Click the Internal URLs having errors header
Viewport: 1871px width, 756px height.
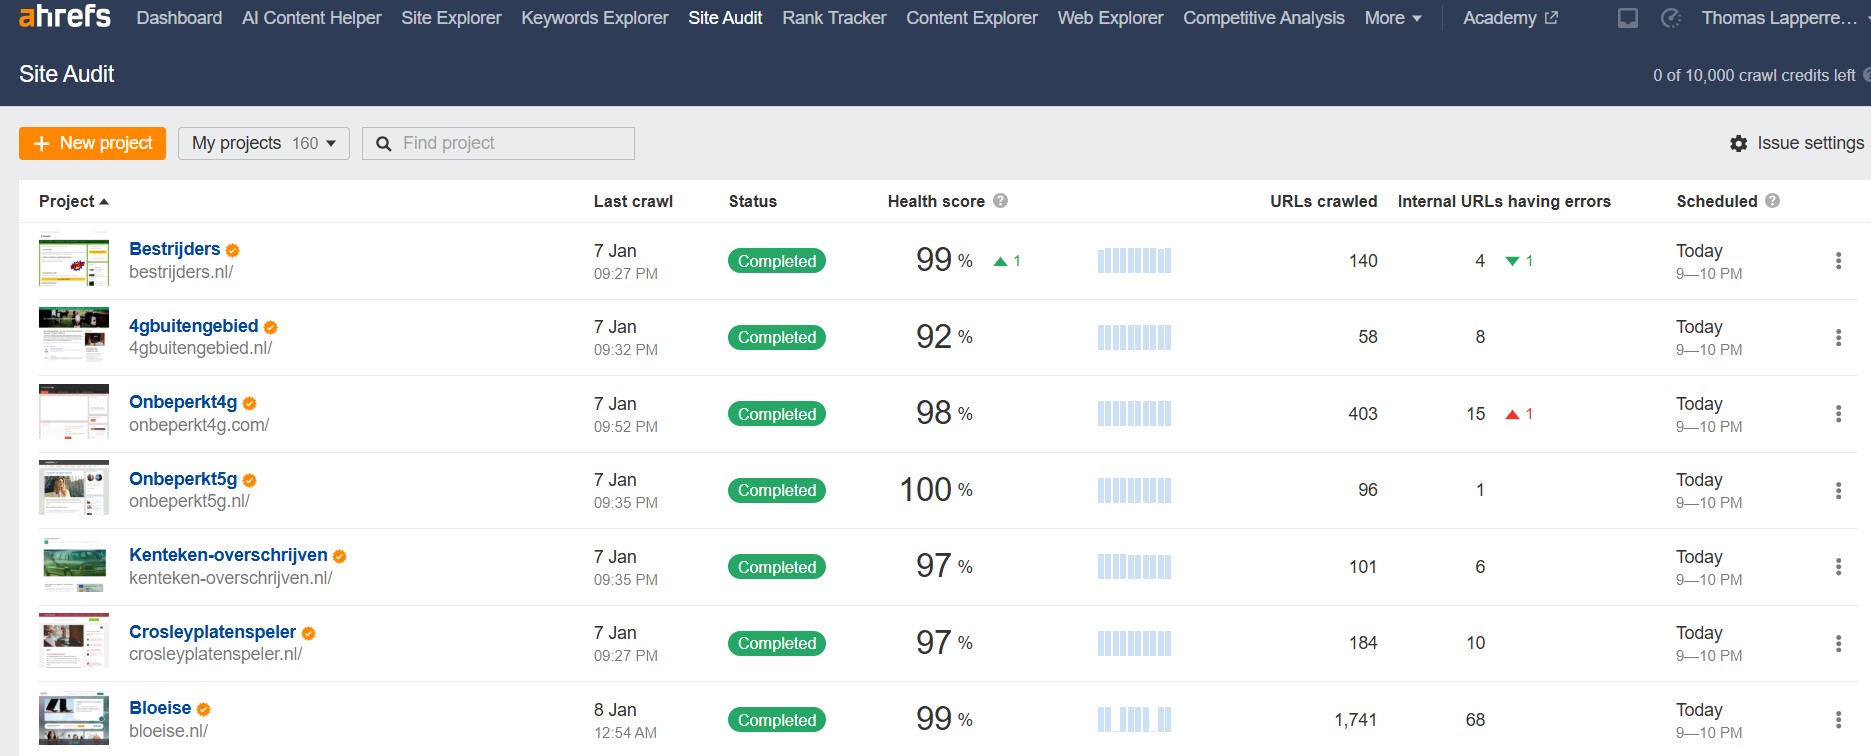click(x=1504, y=201)
